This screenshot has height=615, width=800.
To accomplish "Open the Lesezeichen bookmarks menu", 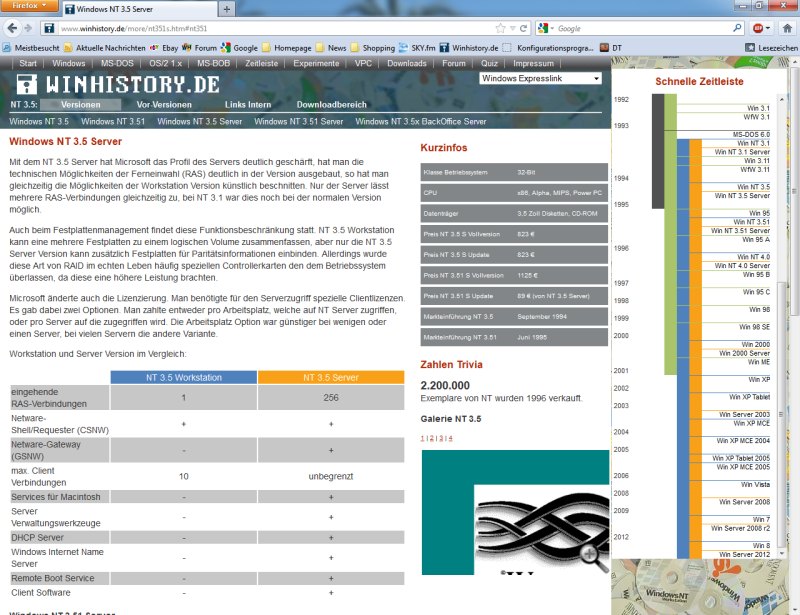I will coord(771,48).
